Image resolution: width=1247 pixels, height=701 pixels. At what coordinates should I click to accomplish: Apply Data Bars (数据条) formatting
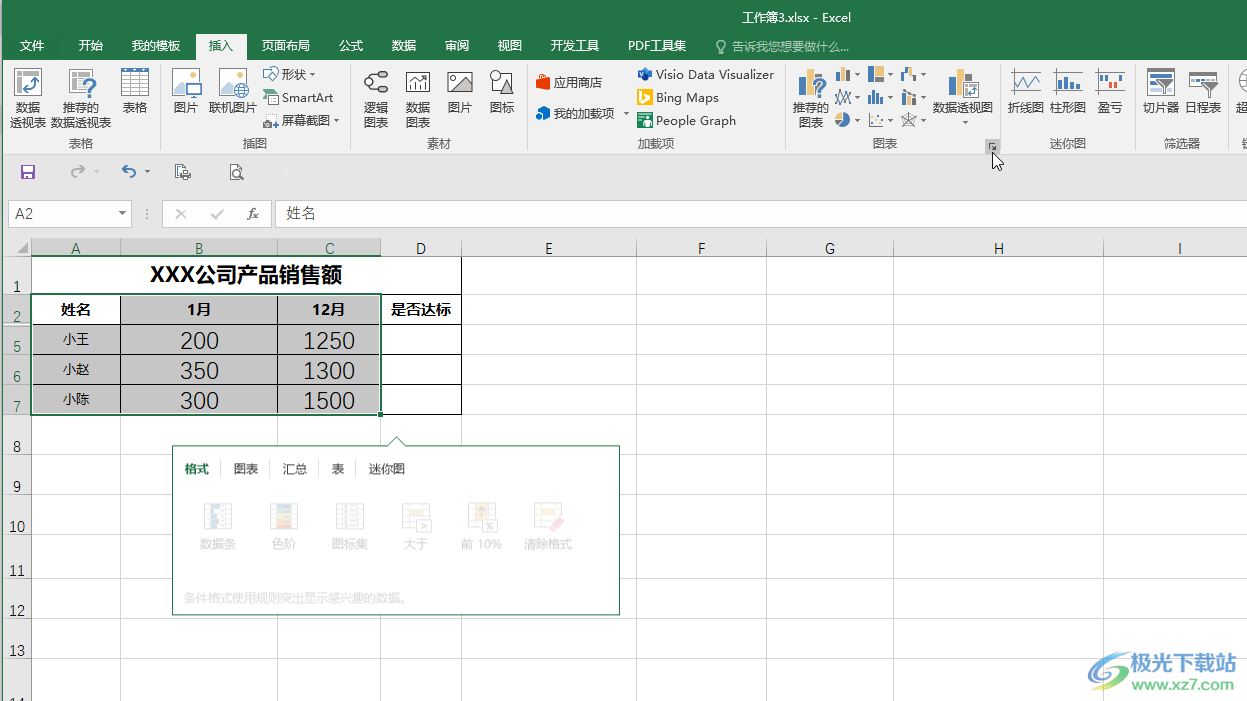(x=218, y=527)
